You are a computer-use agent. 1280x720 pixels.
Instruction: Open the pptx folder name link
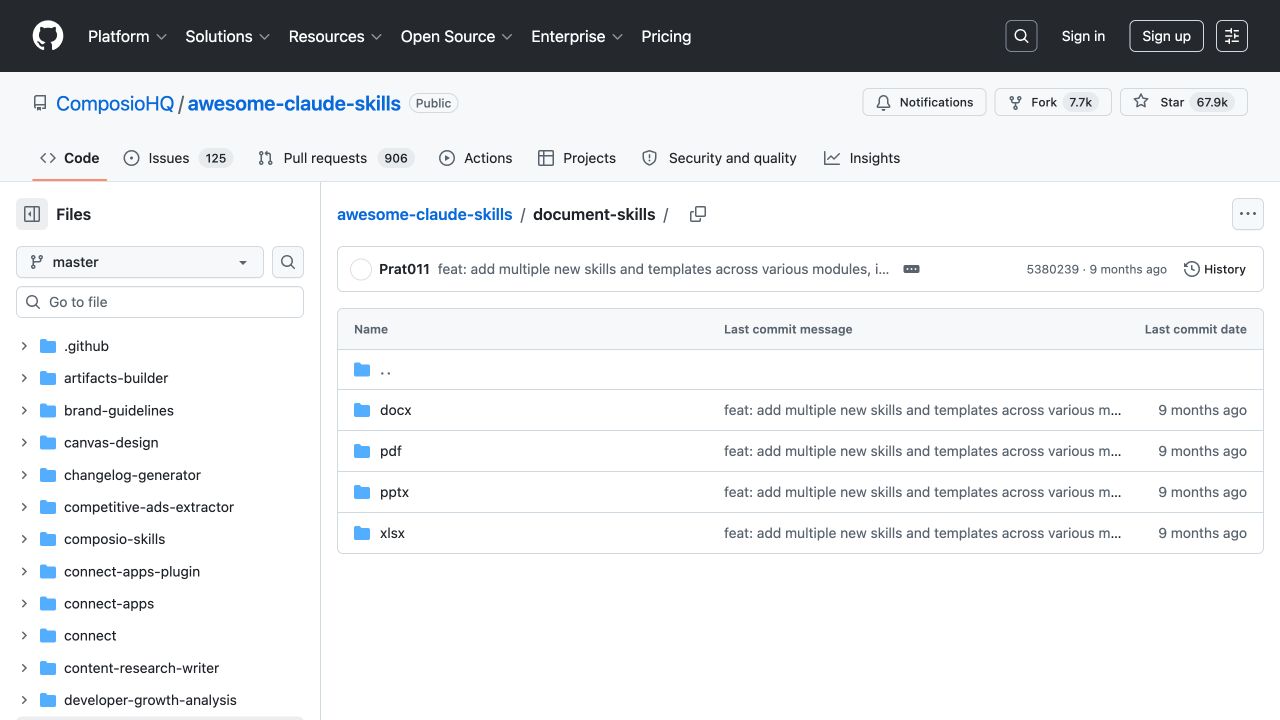point(394,492)
